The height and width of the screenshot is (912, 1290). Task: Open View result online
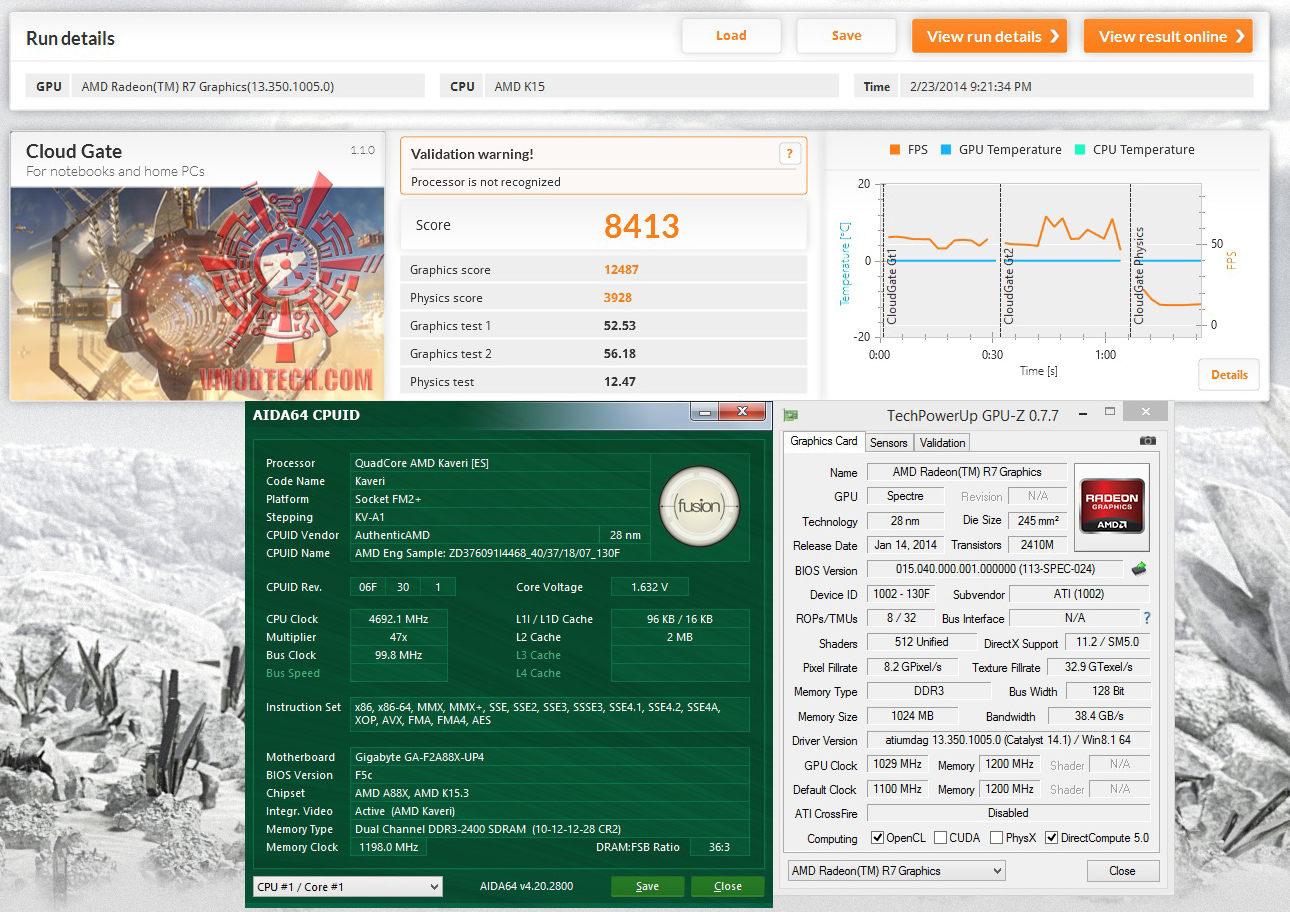1168,36
